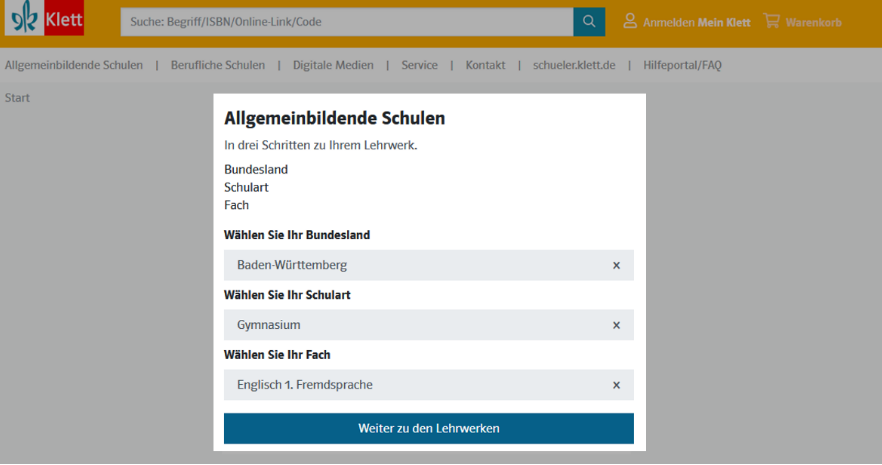882x465 pixels.
Task: Open the Service menu item
Action: [x=419, y=65]
